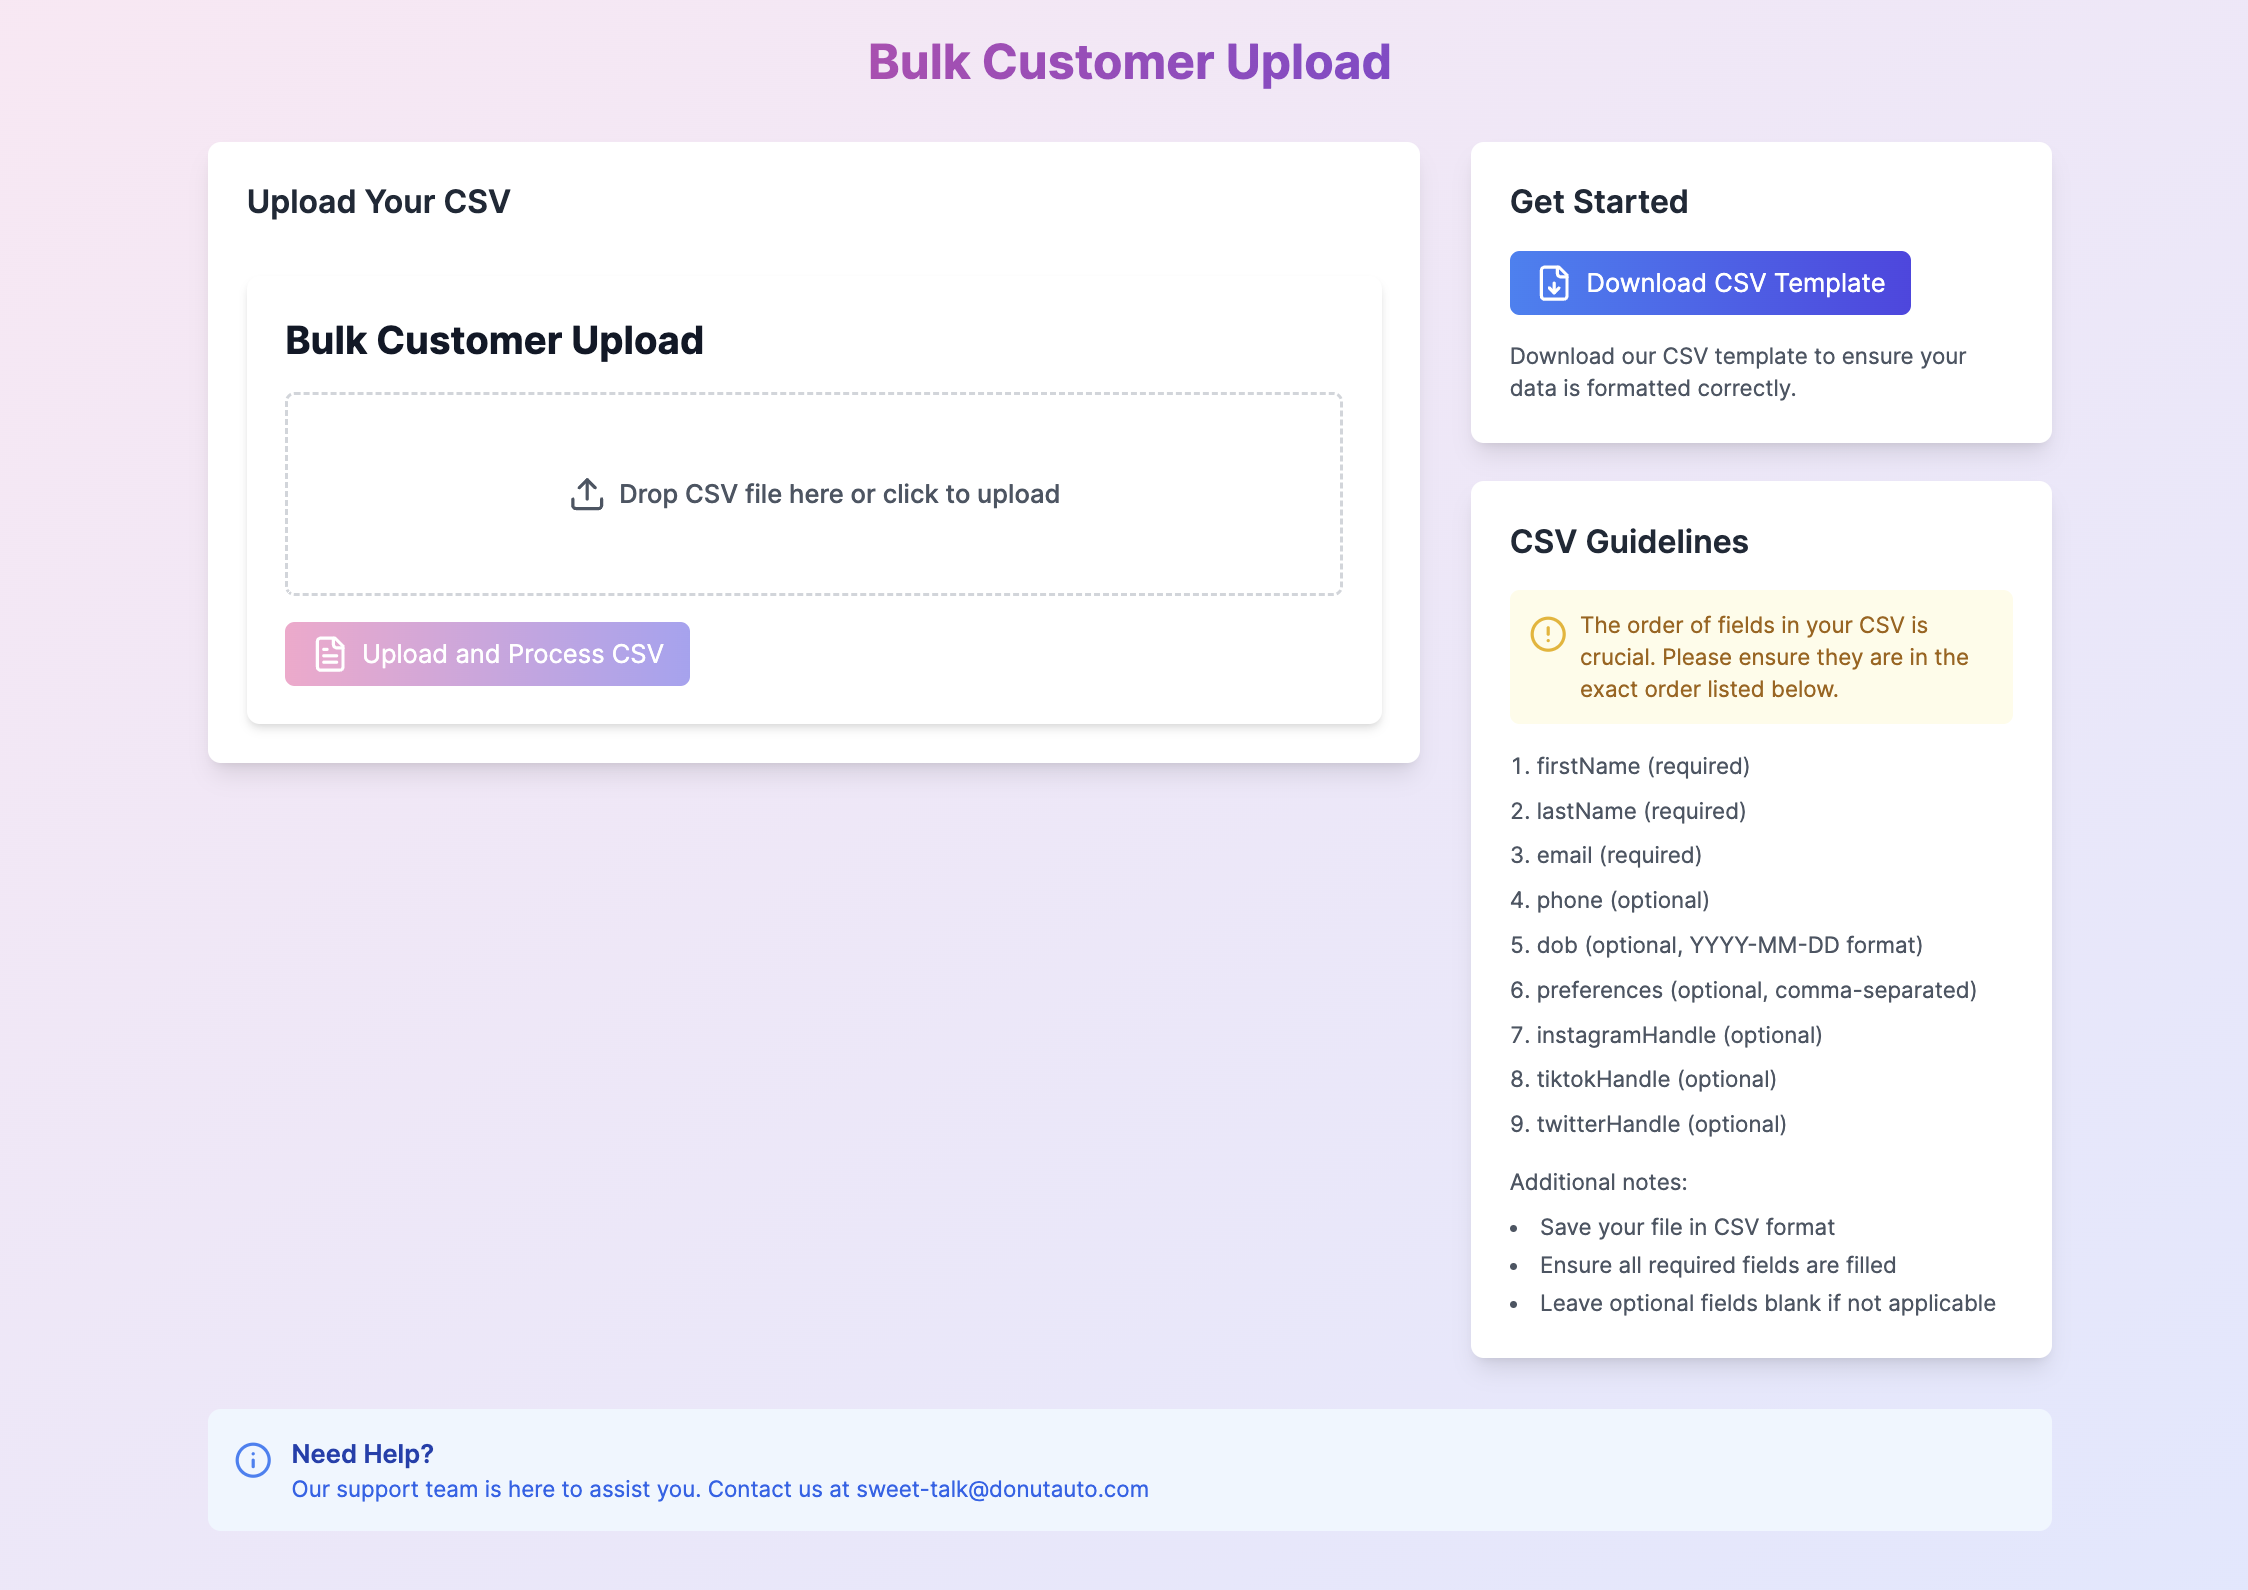This screenshot has width=2248, height=1590.
Task: Click the Bulk Customer Upload page title
Action: [x=1129, y=62]
